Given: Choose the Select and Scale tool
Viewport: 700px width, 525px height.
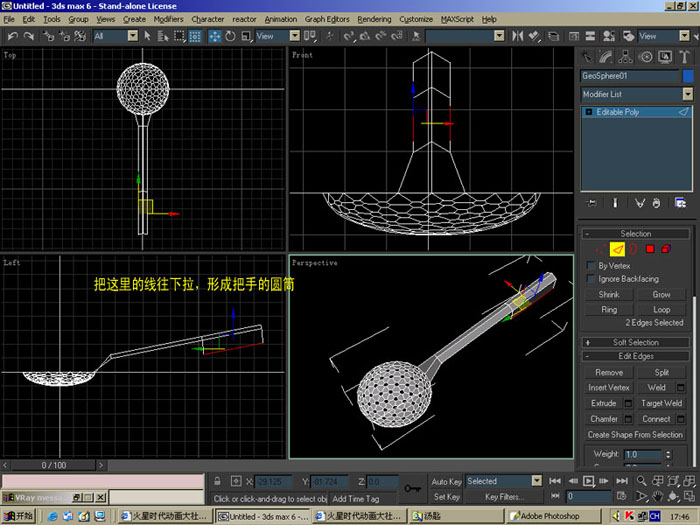Looking at the screenshot, I should 246,36.
